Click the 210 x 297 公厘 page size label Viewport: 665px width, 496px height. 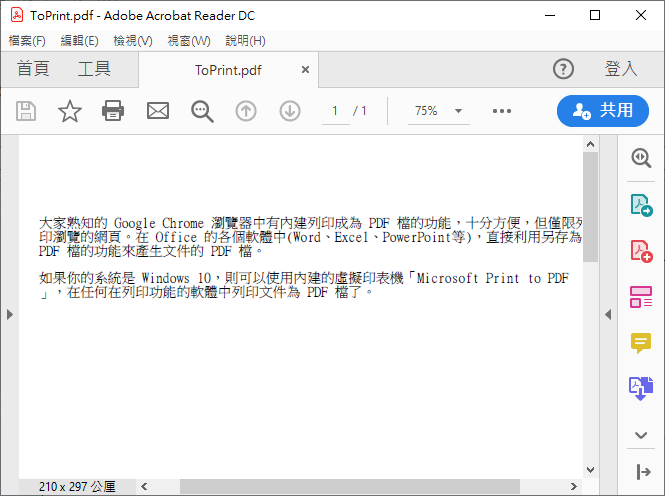77,486
